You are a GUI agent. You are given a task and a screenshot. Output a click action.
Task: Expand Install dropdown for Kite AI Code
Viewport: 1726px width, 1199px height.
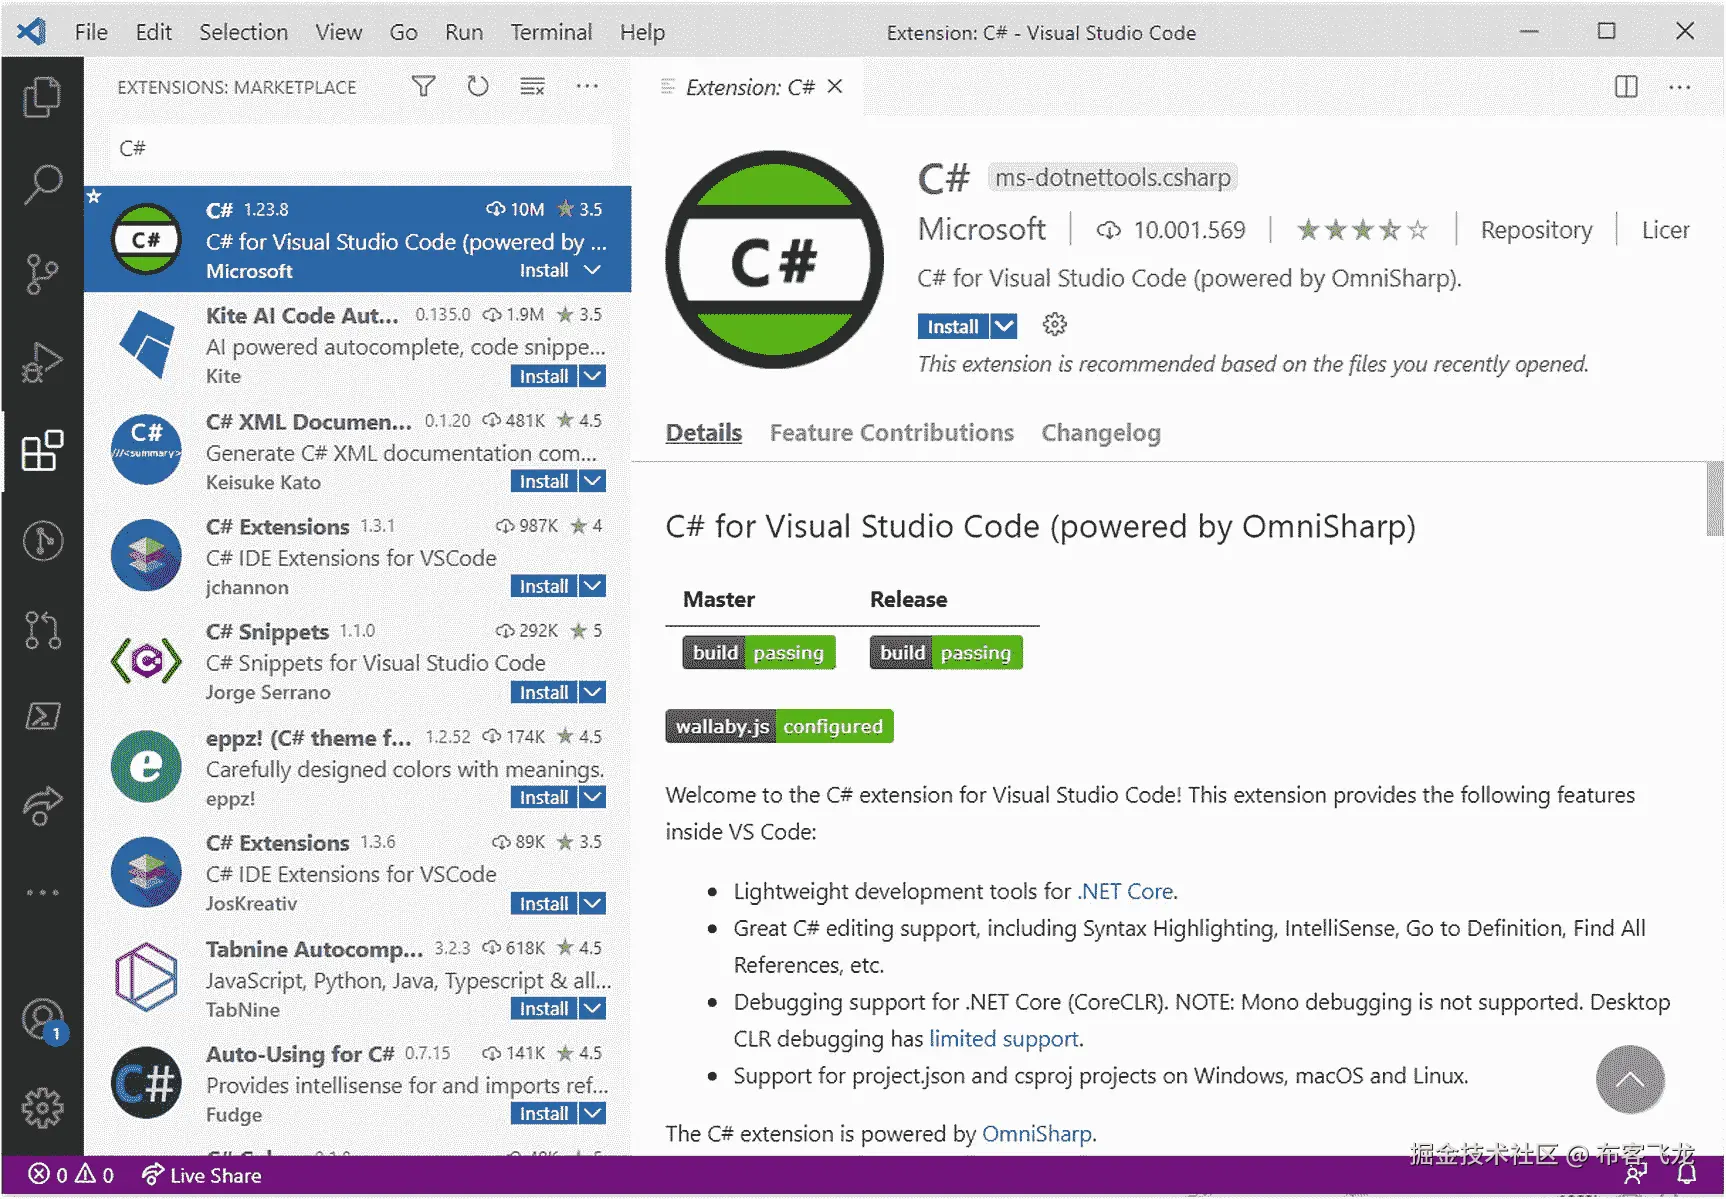tap(592, 376)
